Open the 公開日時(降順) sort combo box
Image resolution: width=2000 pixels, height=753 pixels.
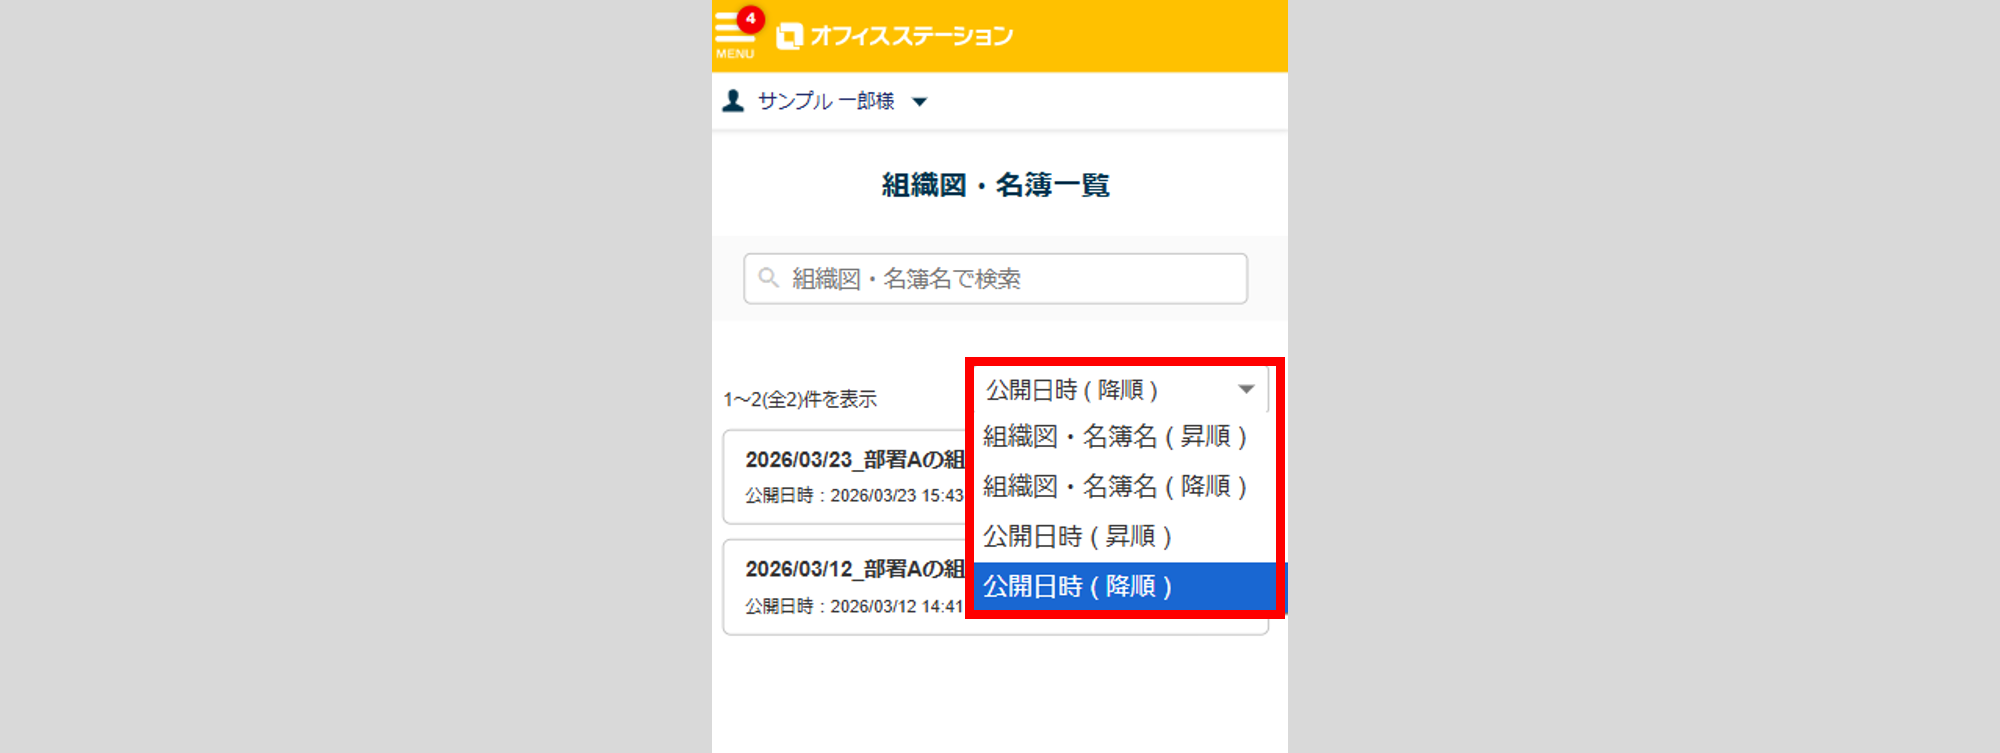(1120, 389)
